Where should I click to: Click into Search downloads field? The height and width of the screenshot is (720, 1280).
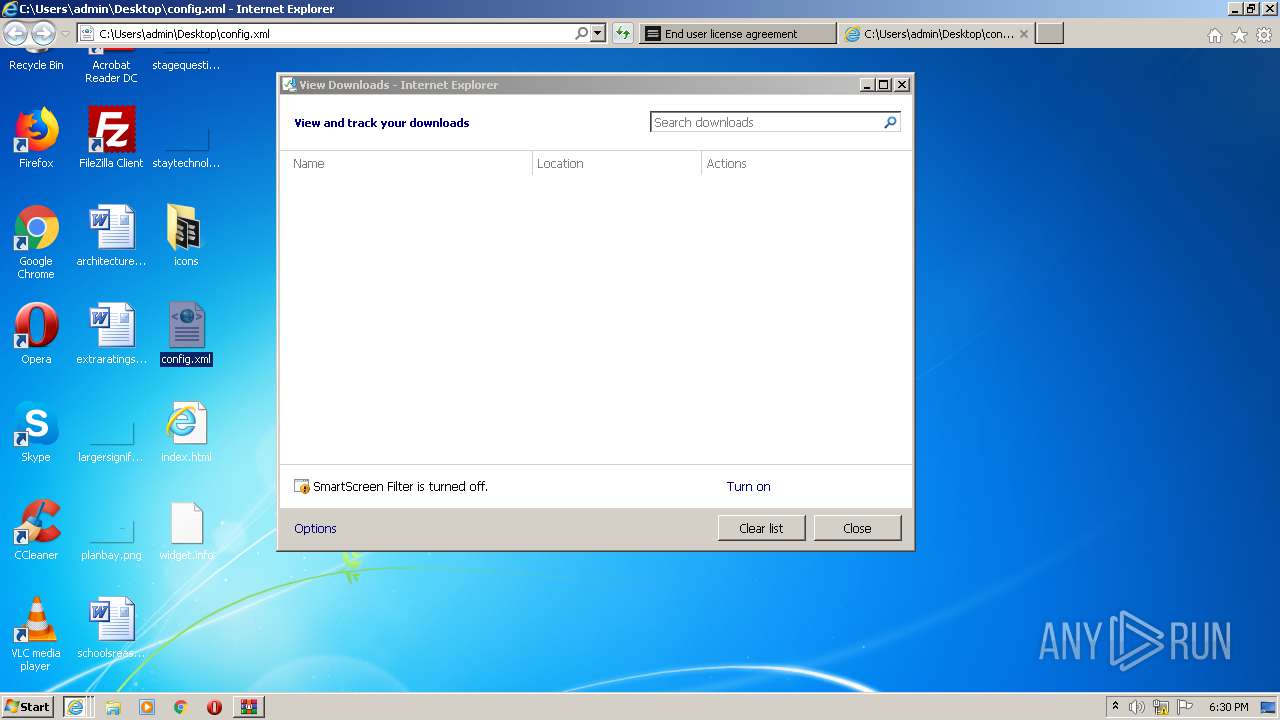pos(766,122)
